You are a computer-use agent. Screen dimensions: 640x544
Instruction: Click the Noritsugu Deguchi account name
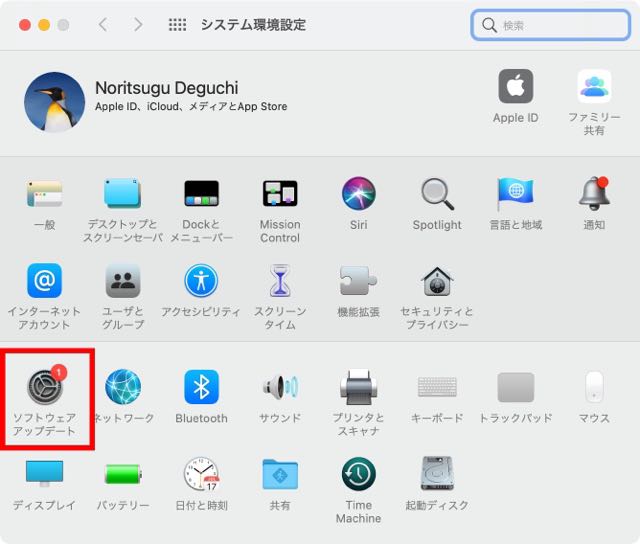(167, 88)
